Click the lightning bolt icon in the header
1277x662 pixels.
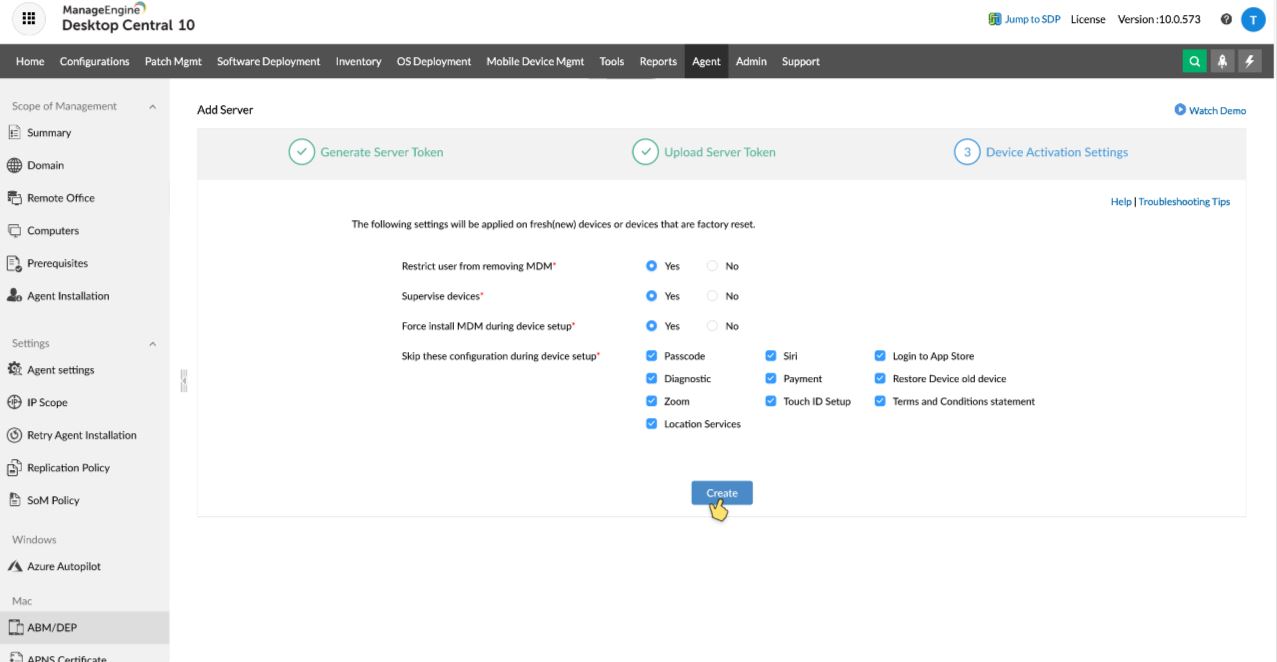tap(1250, 61)
